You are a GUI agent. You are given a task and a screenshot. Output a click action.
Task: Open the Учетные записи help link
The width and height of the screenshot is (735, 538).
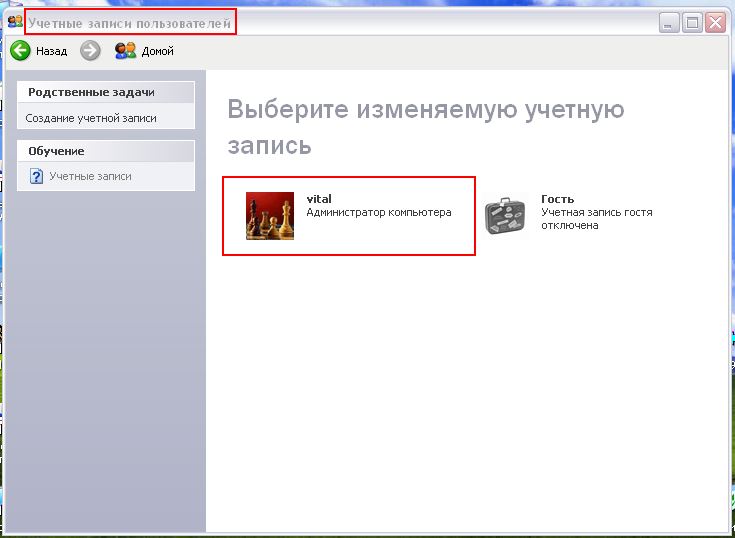tap(90, 176)
